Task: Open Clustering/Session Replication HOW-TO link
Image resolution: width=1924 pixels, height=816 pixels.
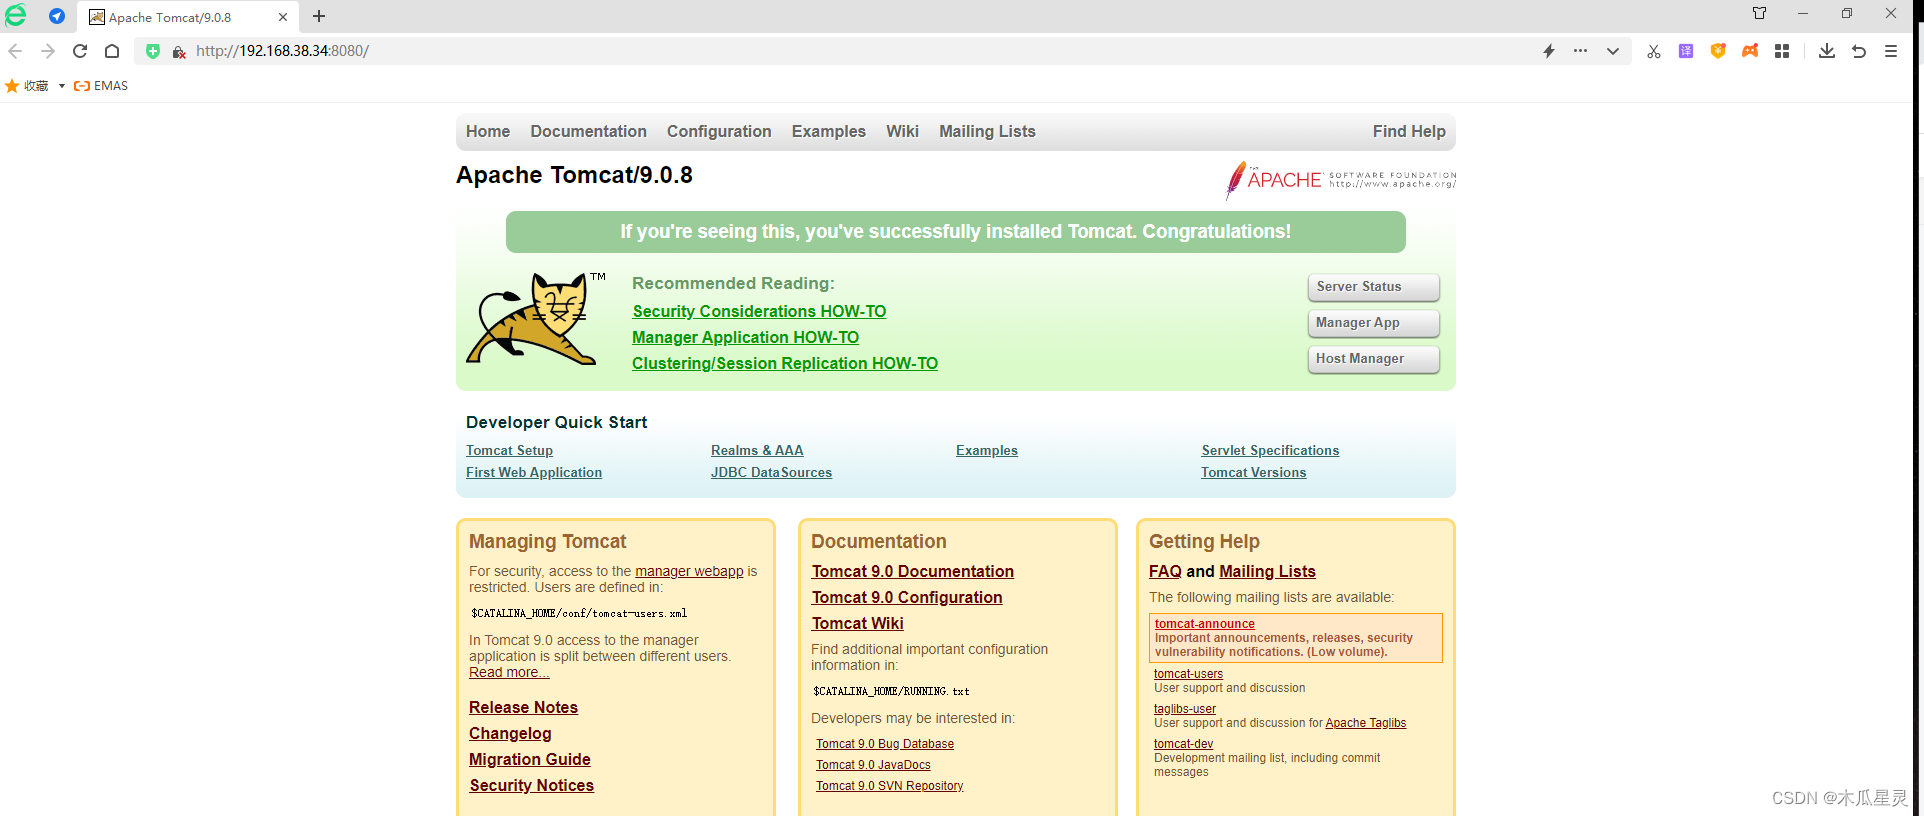Action: (785, 364)
